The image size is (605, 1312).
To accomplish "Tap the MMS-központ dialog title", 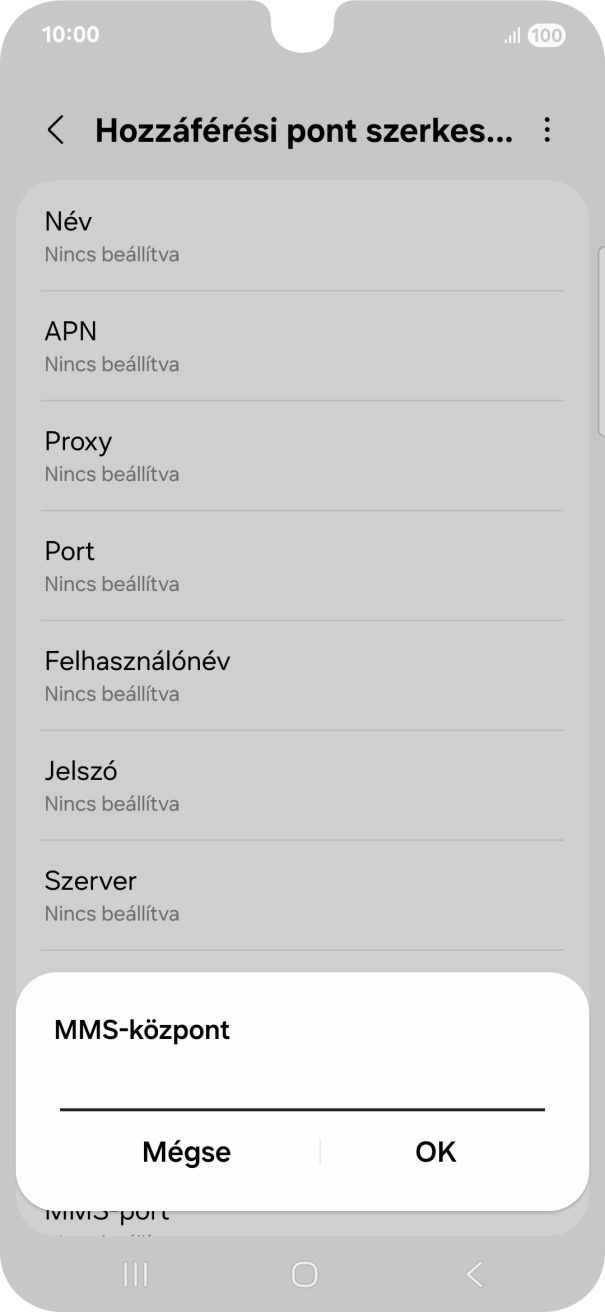I will [x=143, y=1028].
